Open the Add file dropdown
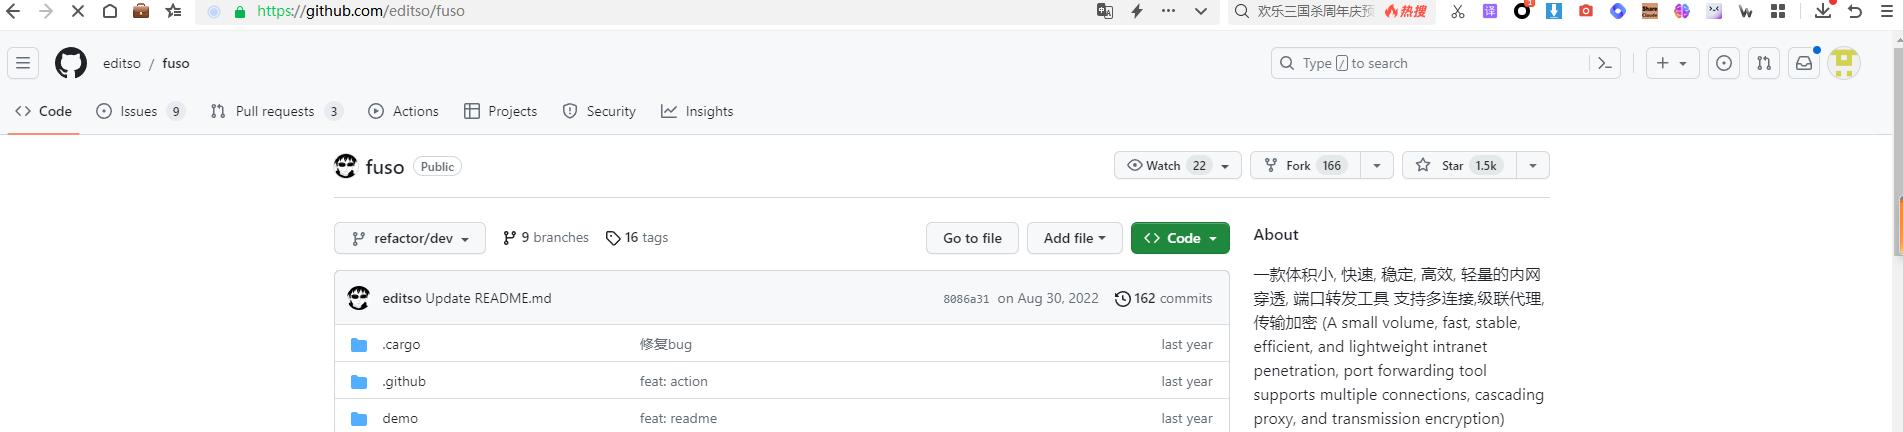 pyautogui.click(x=1075, y=238)
